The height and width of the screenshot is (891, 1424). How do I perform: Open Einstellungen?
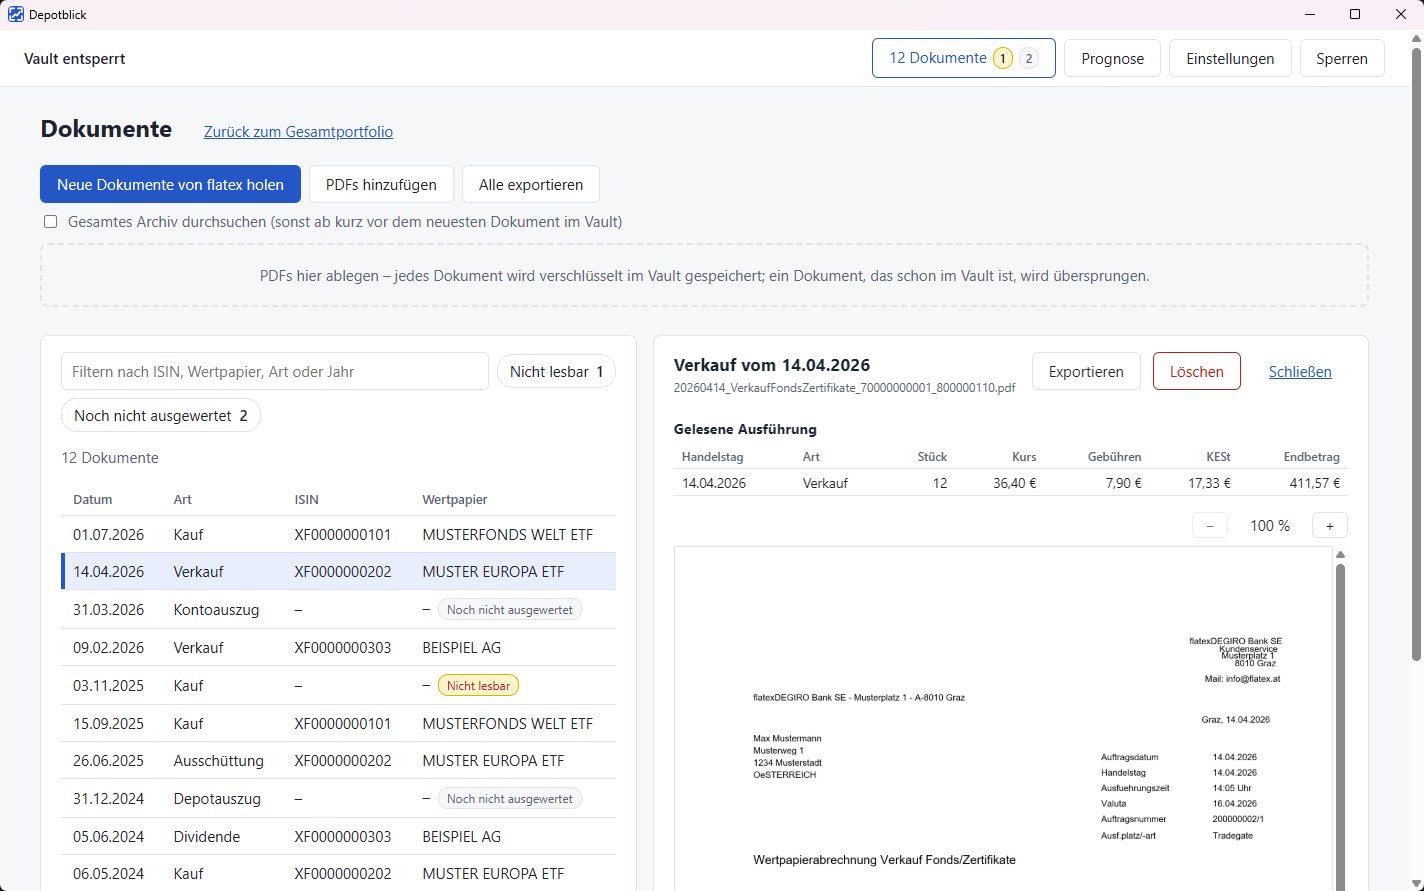coord(1230,59)
